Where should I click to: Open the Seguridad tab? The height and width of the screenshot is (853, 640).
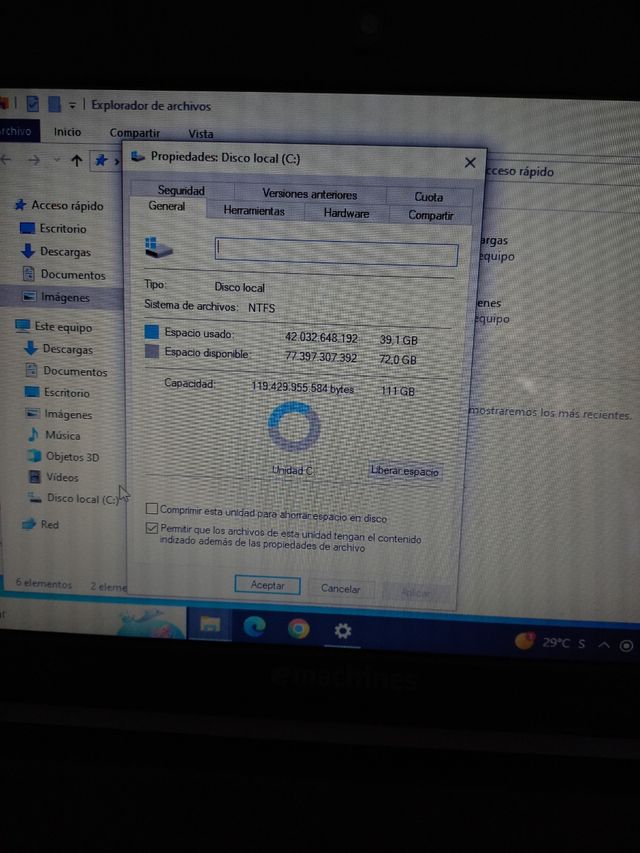181,190
